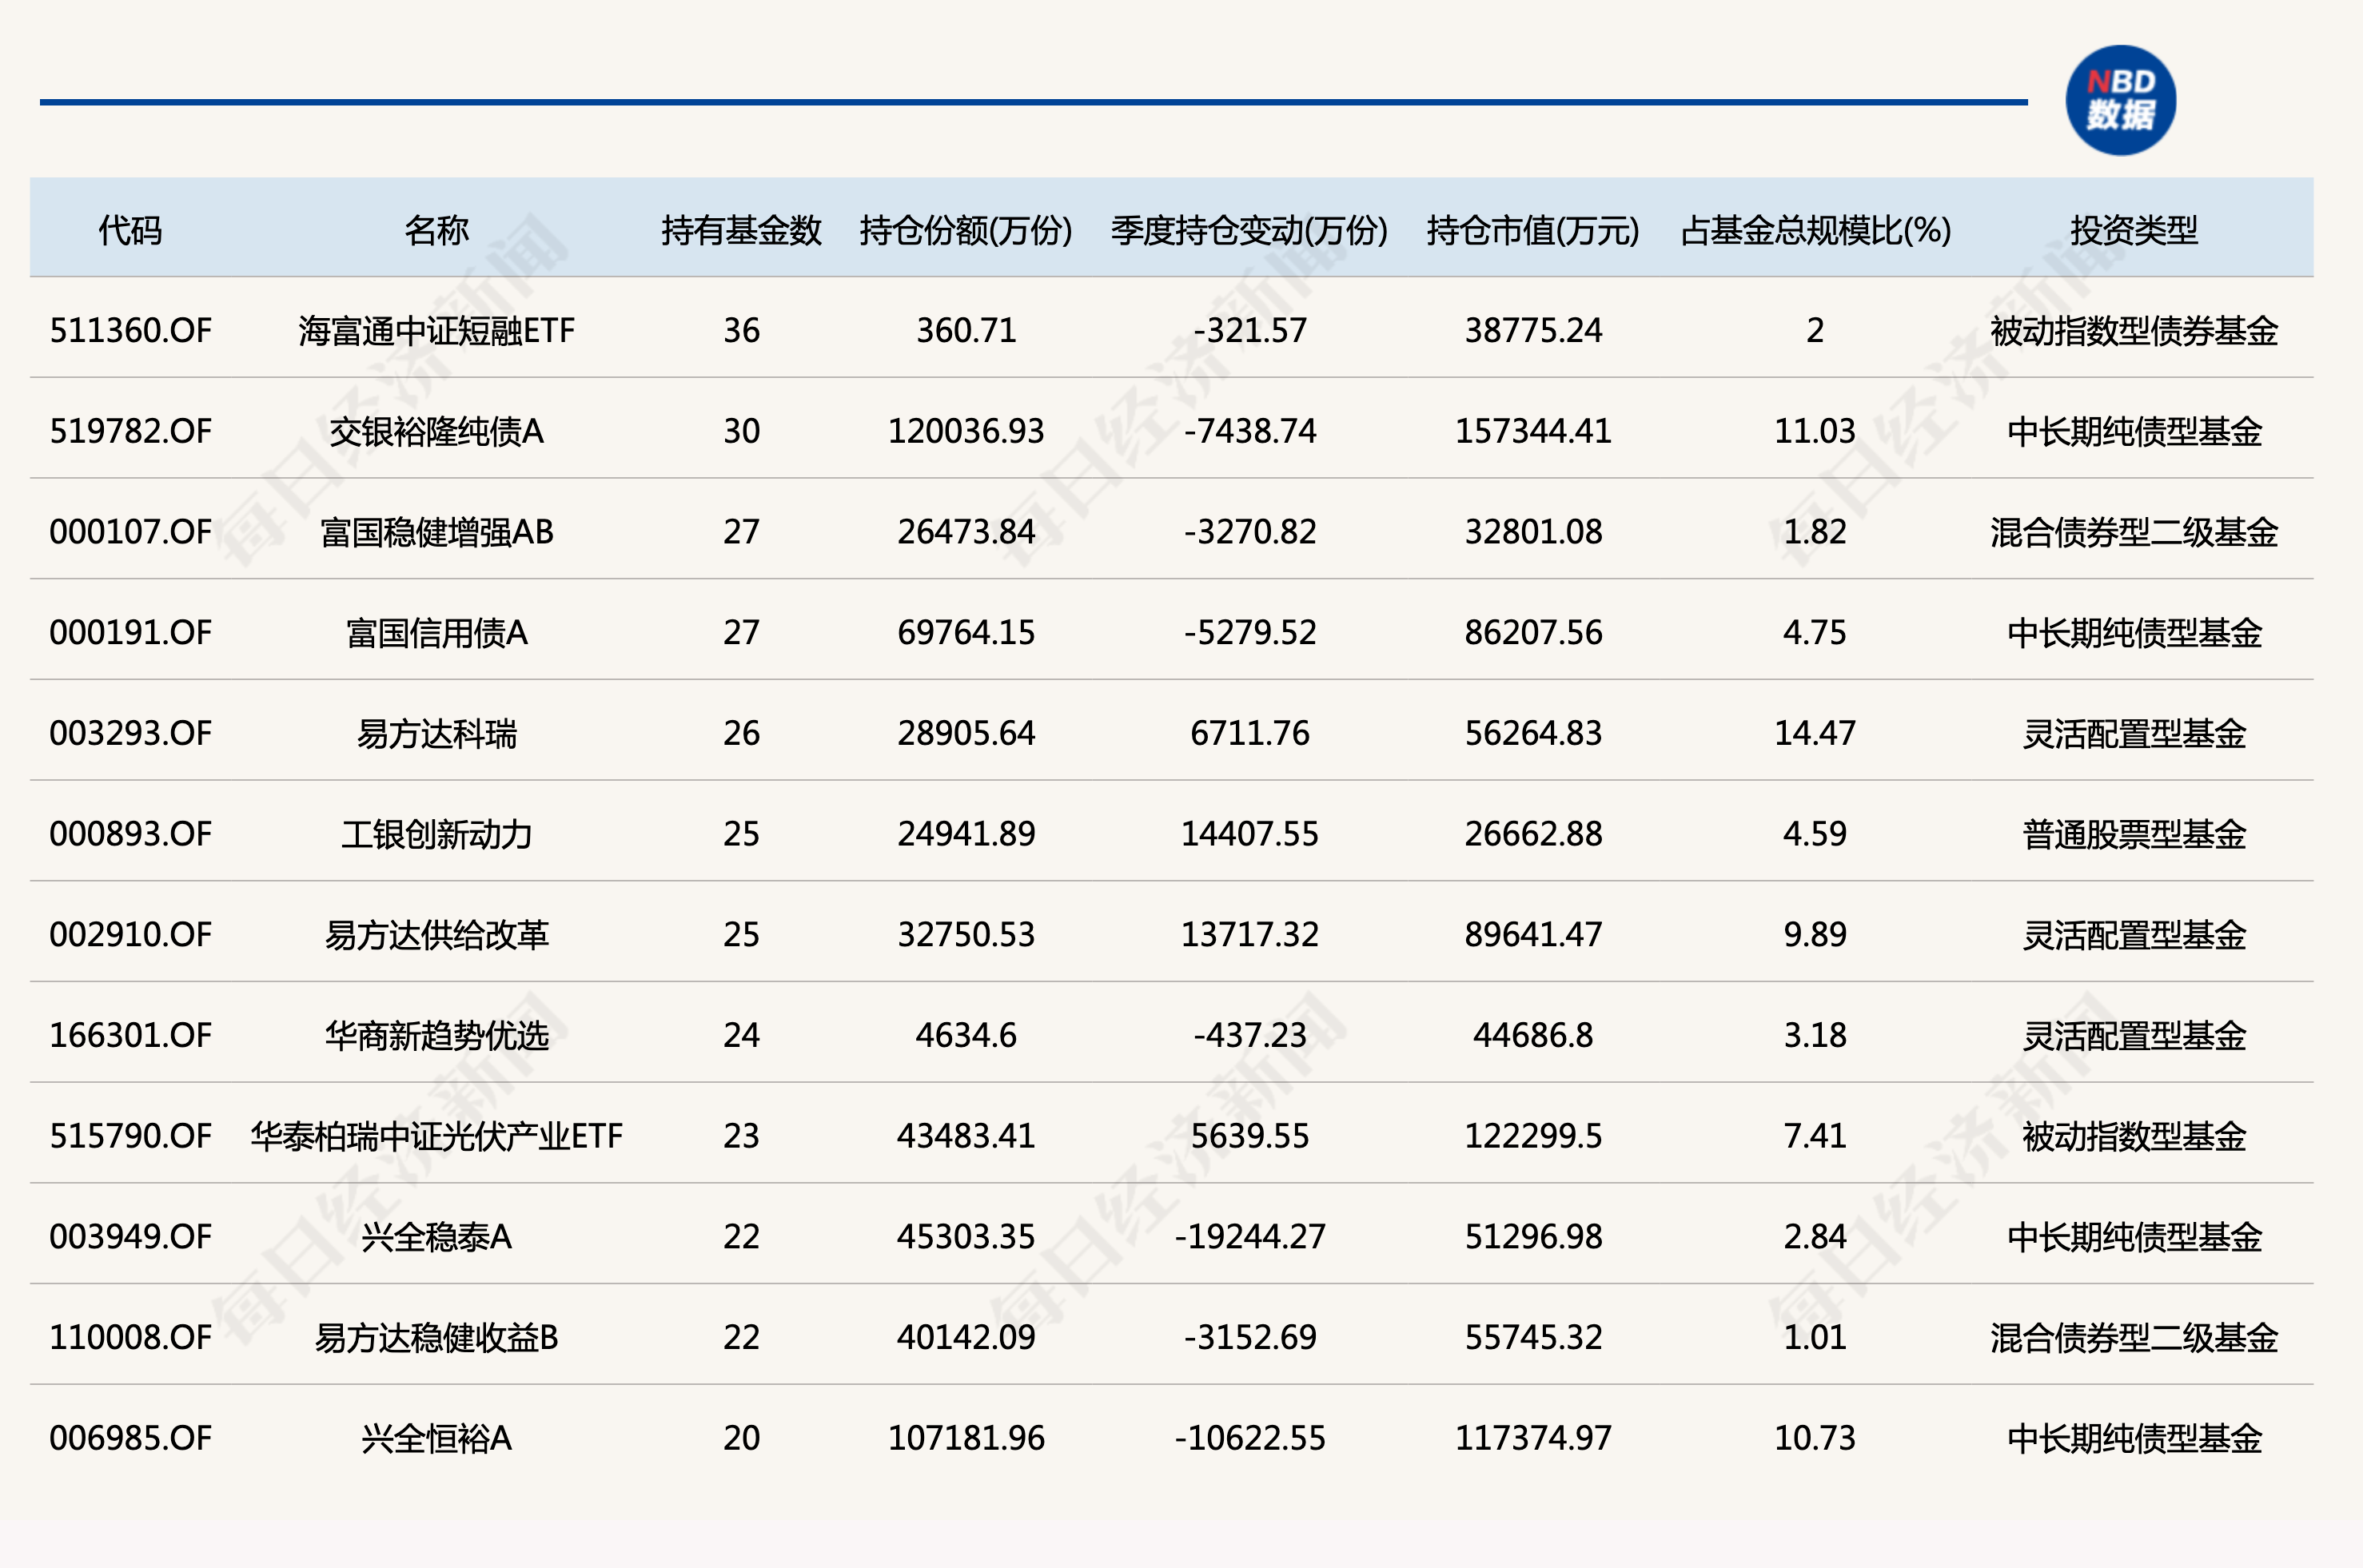
Task: Select fund name 易方达供给改革
Action: pos(436,934)
